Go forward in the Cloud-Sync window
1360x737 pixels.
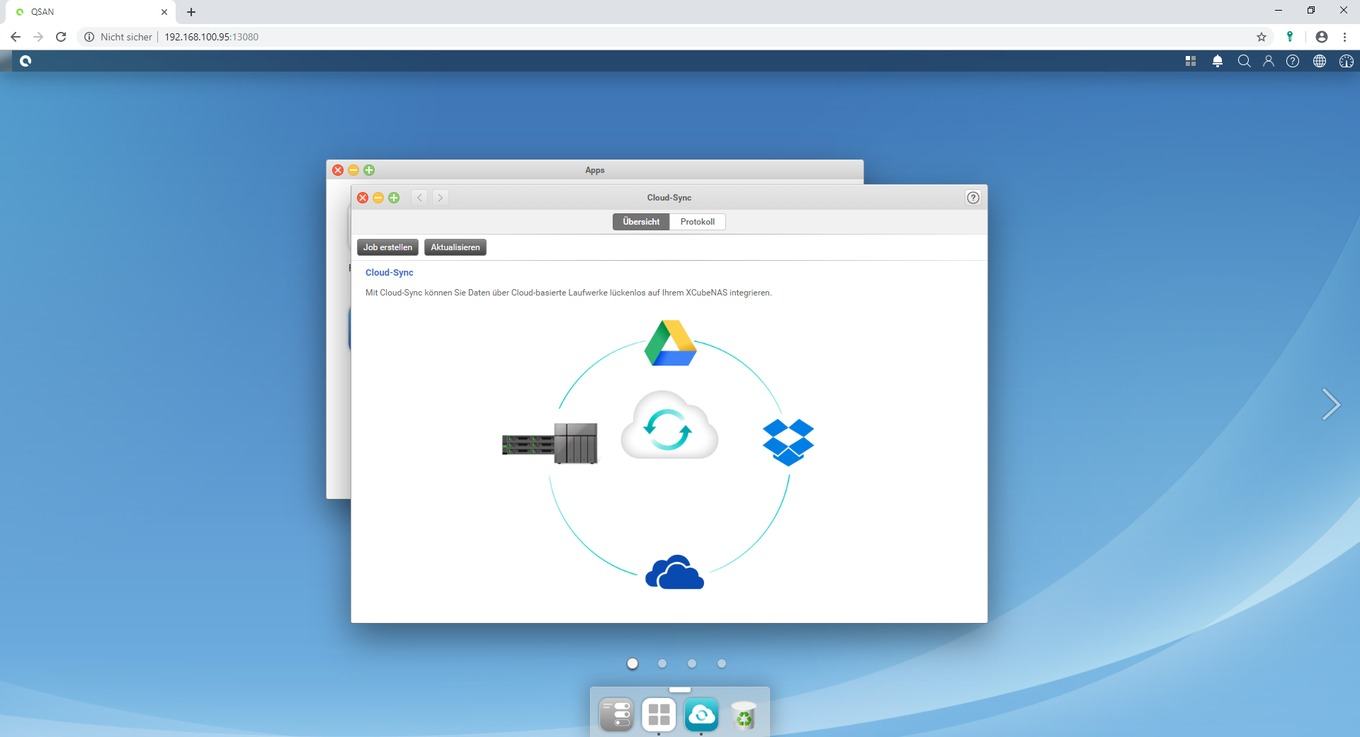click(x=440, y=197)
